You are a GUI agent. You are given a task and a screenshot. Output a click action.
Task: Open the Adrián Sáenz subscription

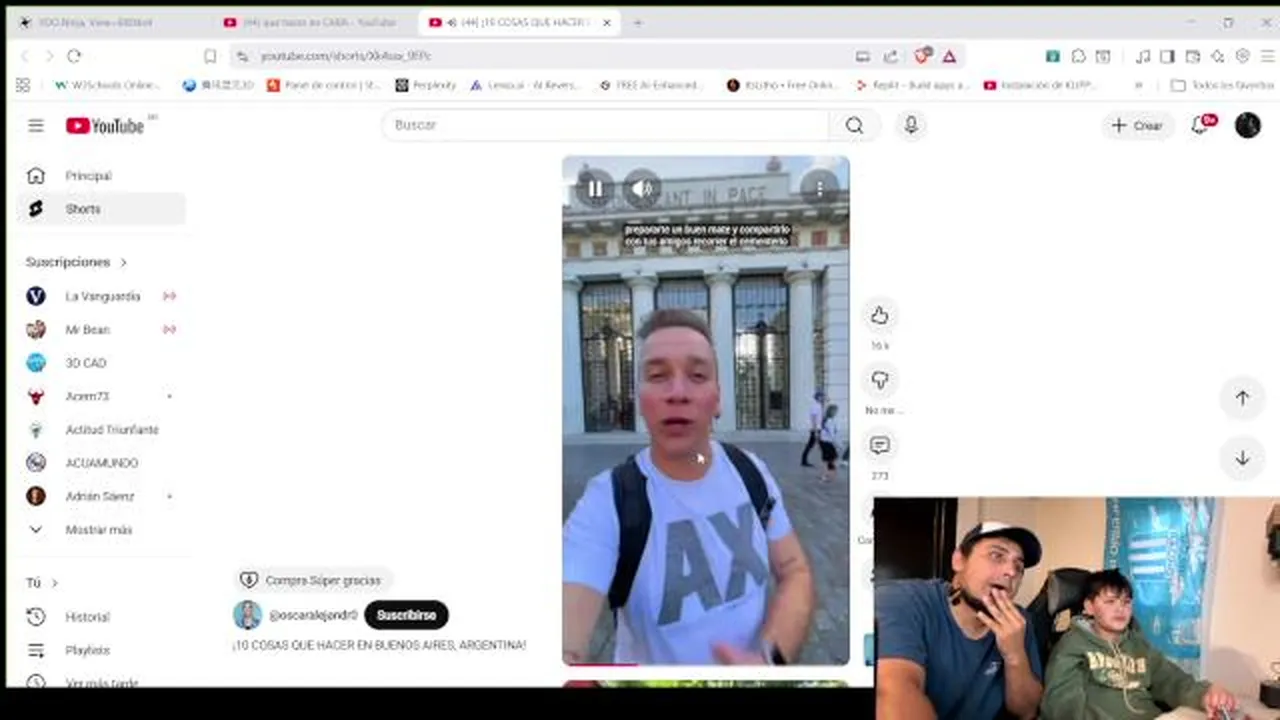tap(100, 496)
